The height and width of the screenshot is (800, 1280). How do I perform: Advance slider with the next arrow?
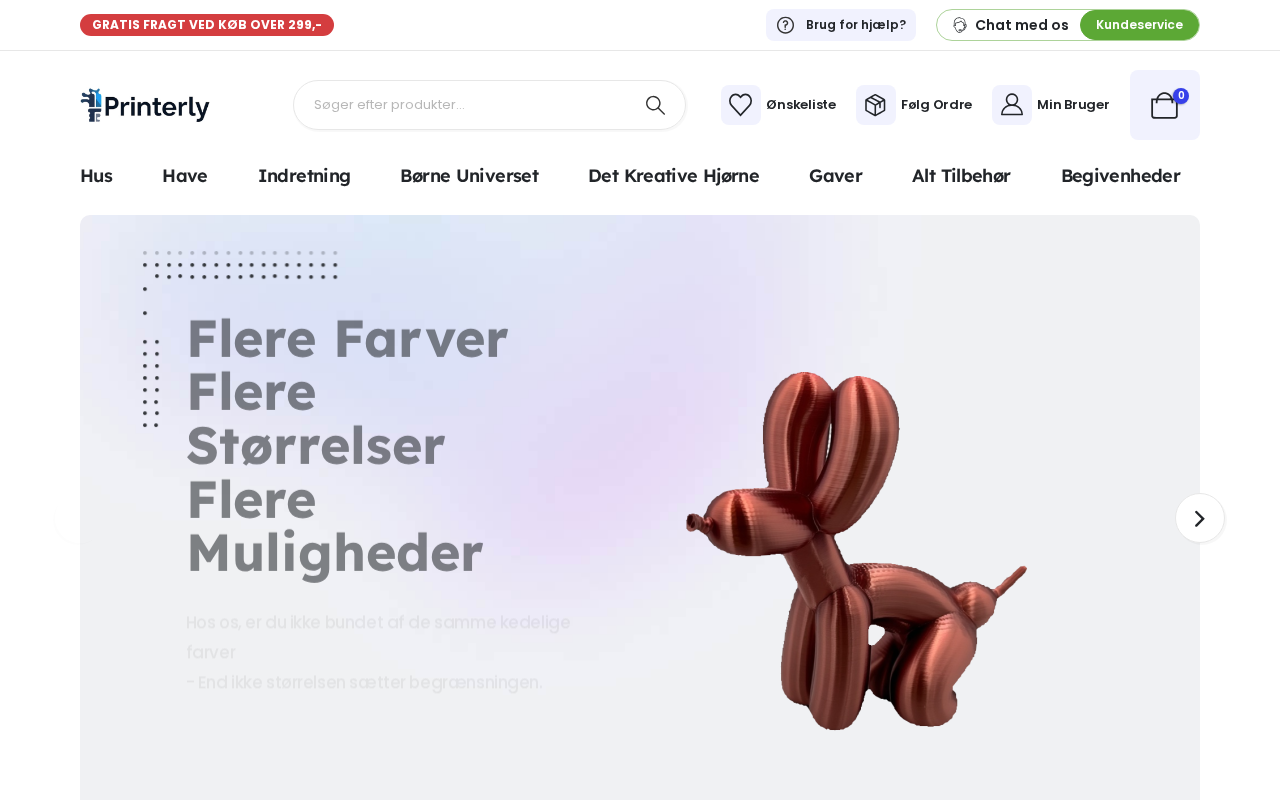1199,518
